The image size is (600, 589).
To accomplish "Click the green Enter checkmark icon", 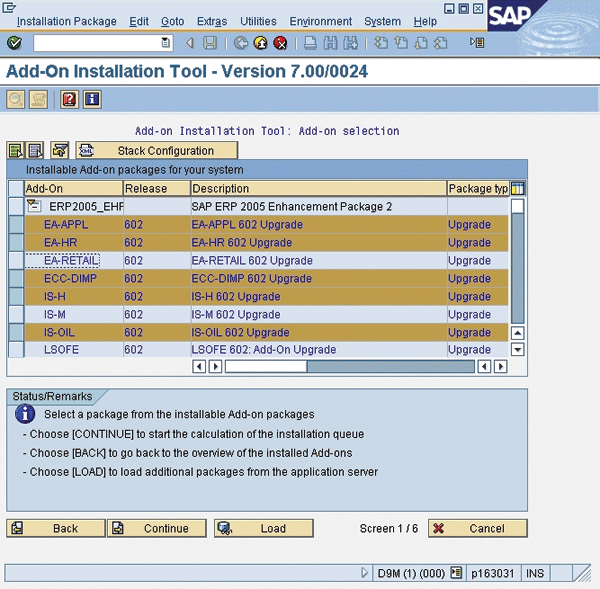I will 14,43.
